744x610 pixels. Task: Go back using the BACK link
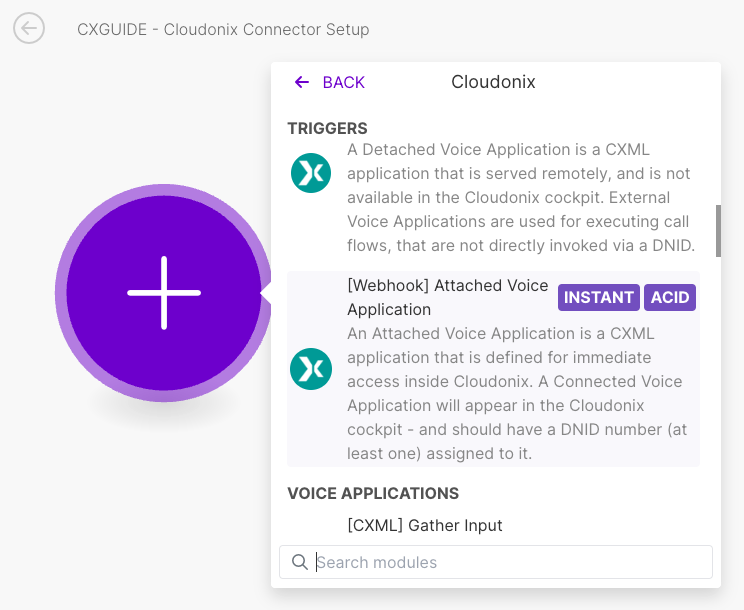click(343, 82)
